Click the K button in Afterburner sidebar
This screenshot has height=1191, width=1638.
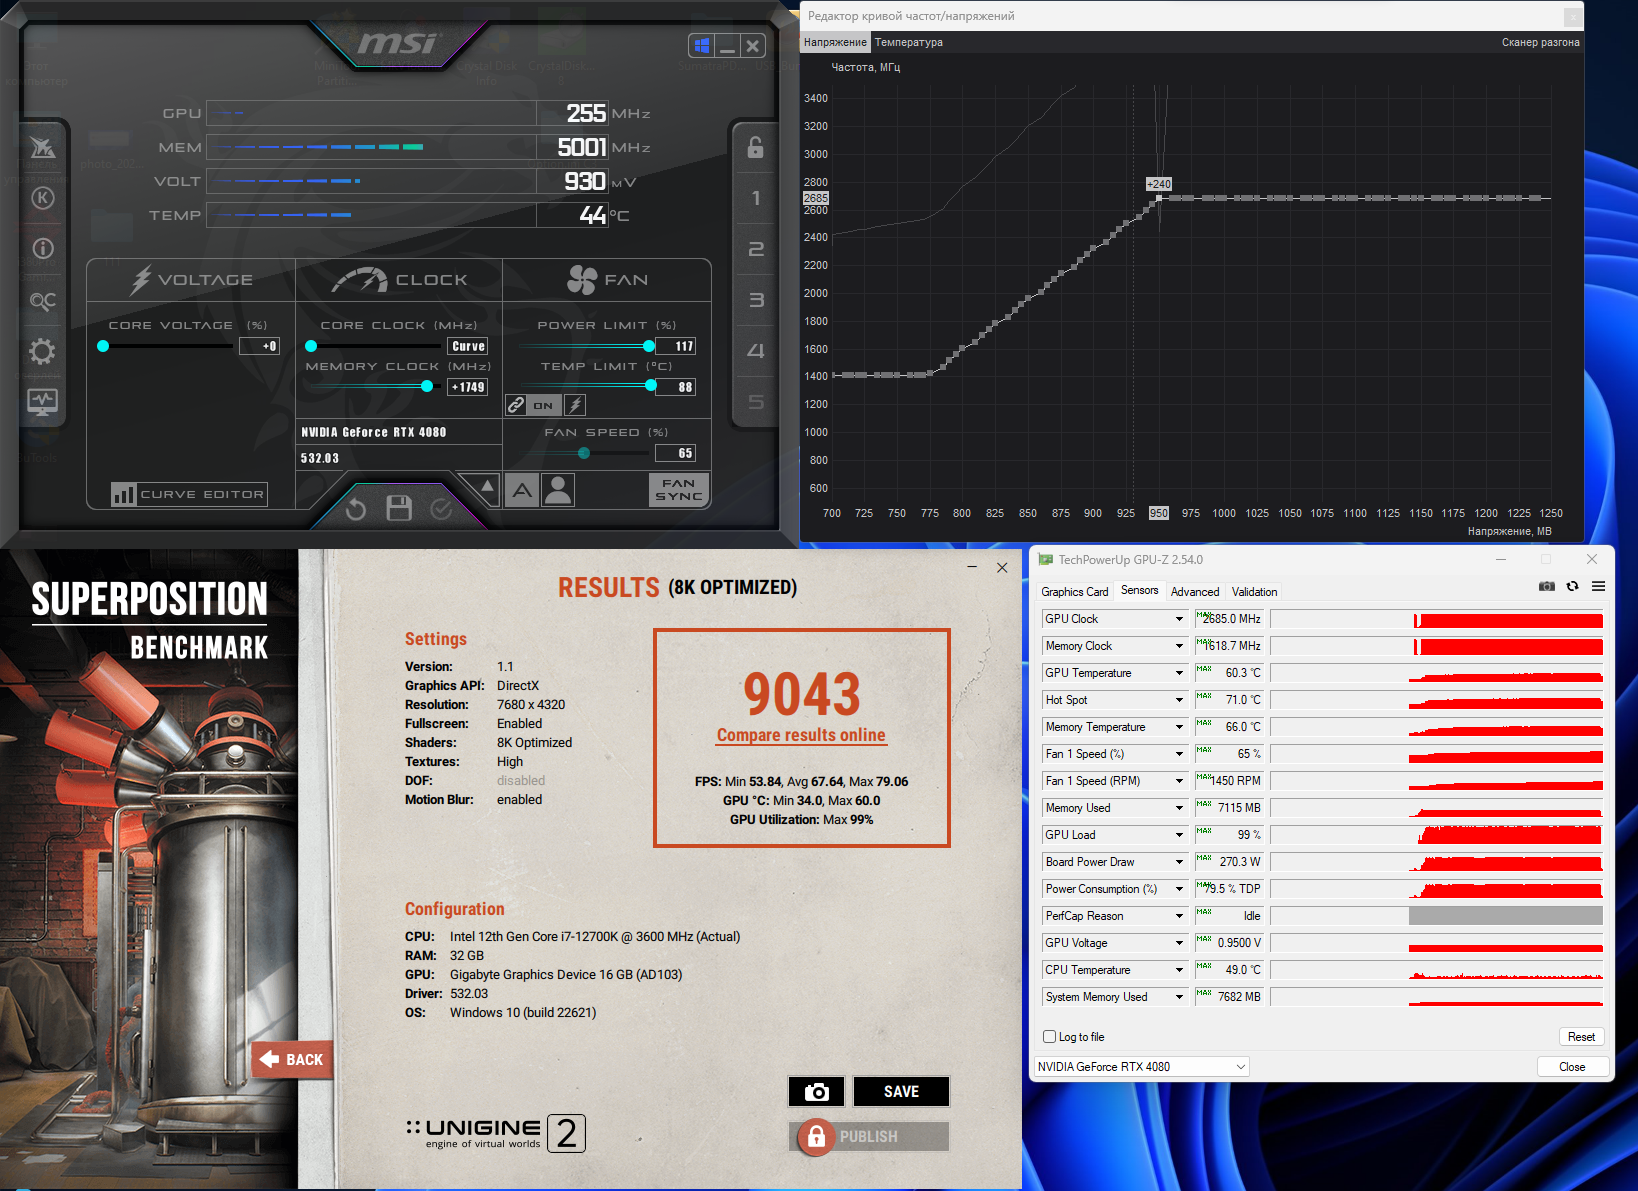click(42, 198)
